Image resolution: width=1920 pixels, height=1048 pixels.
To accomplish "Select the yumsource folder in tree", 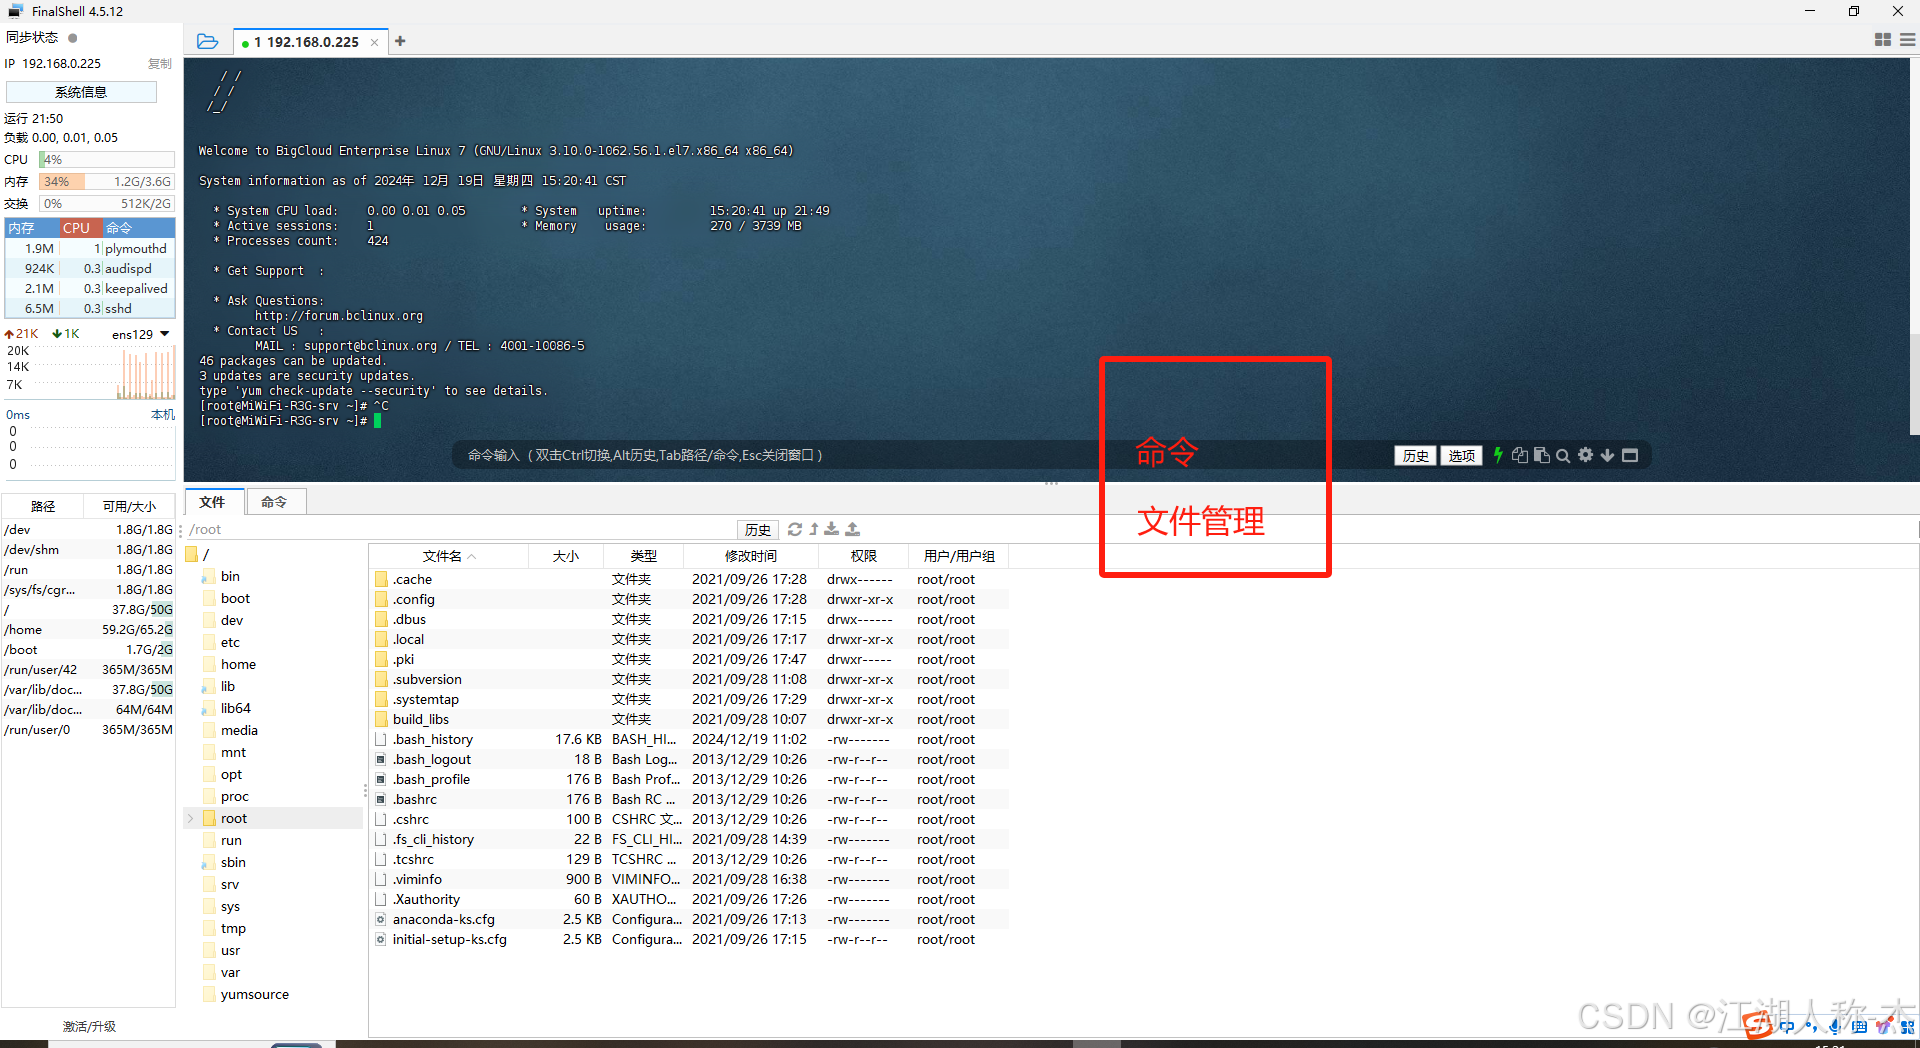I will (x=254, y=994).
